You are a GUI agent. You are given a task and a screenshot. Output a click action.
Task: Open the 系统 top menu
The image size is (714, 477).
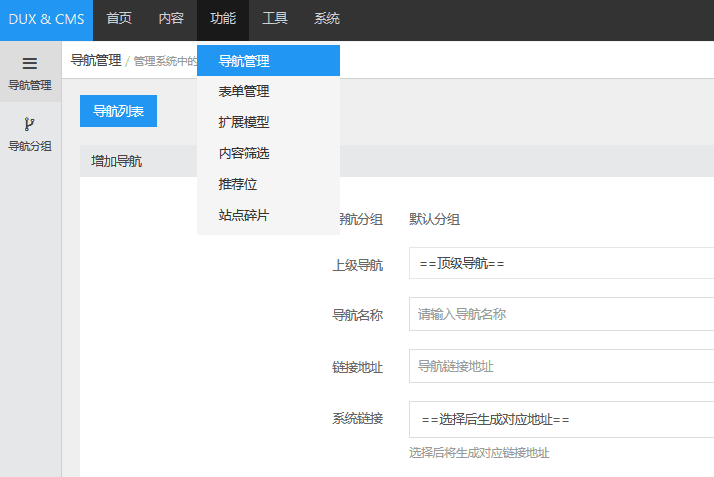(327, 19)
